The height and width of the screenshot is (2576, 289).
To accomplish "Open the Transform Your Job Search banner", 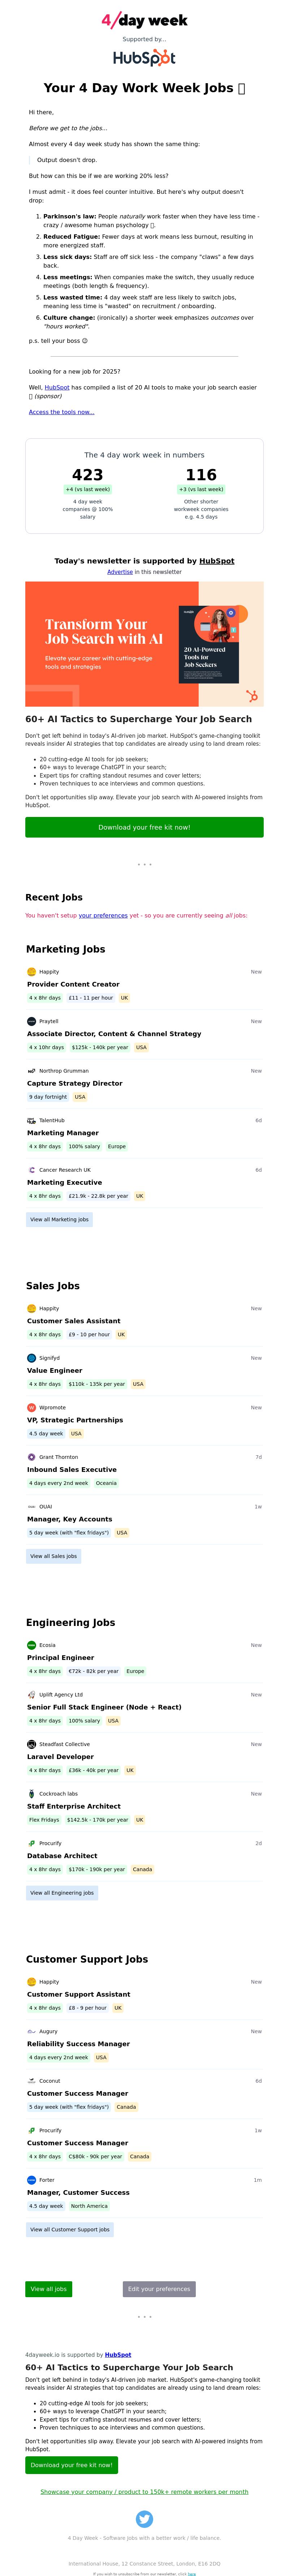I will tap(144, 644).
